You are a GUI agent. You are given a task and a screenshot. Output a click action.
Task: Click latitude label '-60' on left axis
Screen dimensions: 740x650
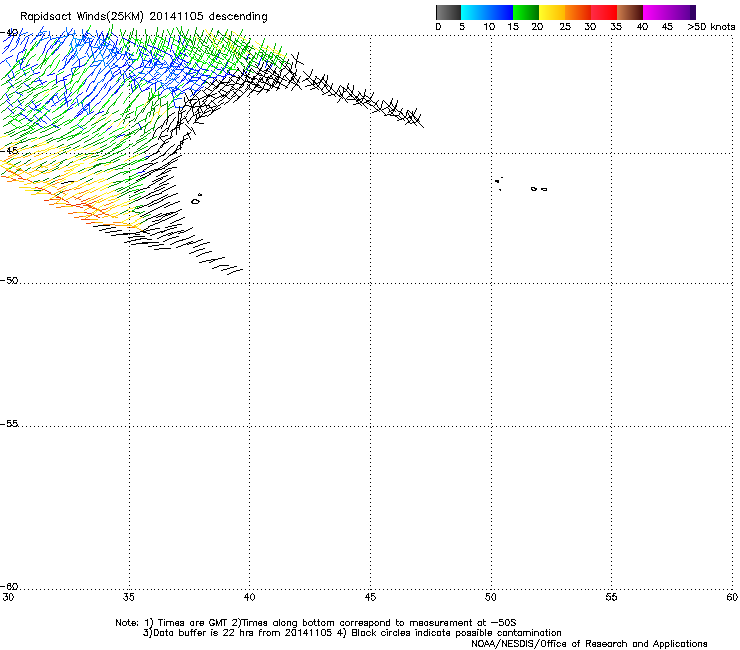tap(9, 587)
